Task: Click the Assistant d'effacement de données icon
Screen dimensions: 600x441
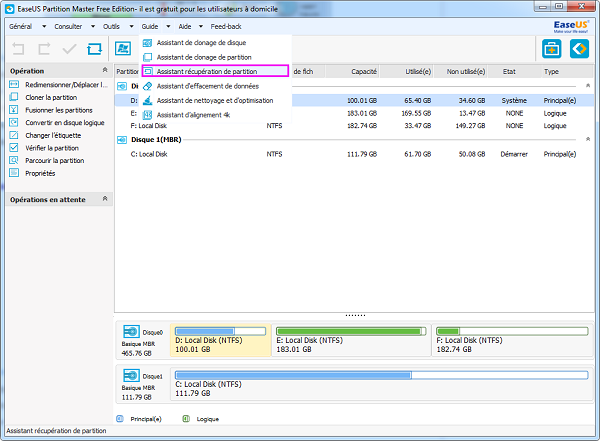Action: 147,86
